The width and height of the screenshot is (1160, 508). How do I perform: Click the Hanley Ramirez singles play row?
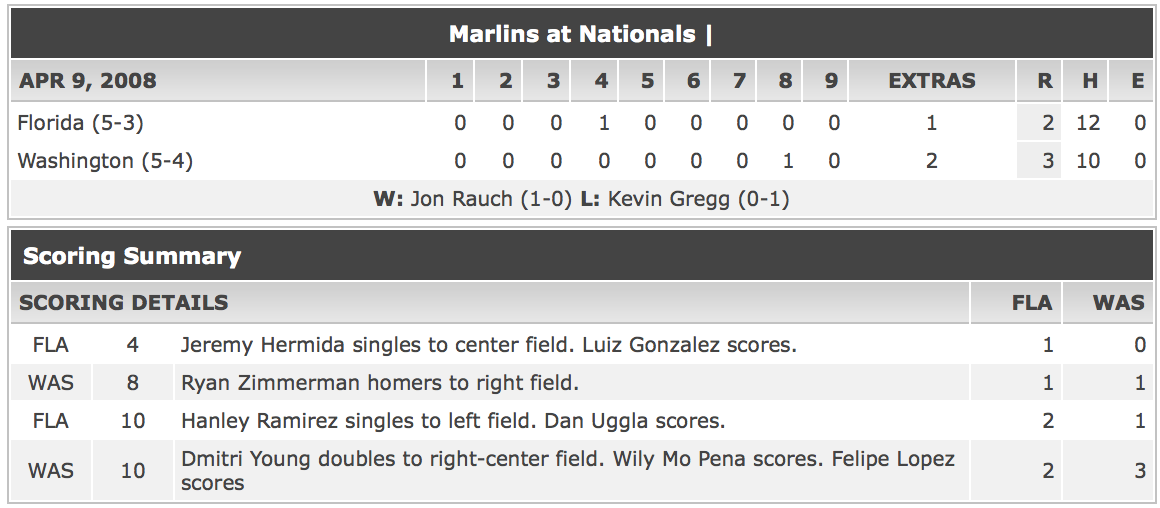click(x=581, y=421)
